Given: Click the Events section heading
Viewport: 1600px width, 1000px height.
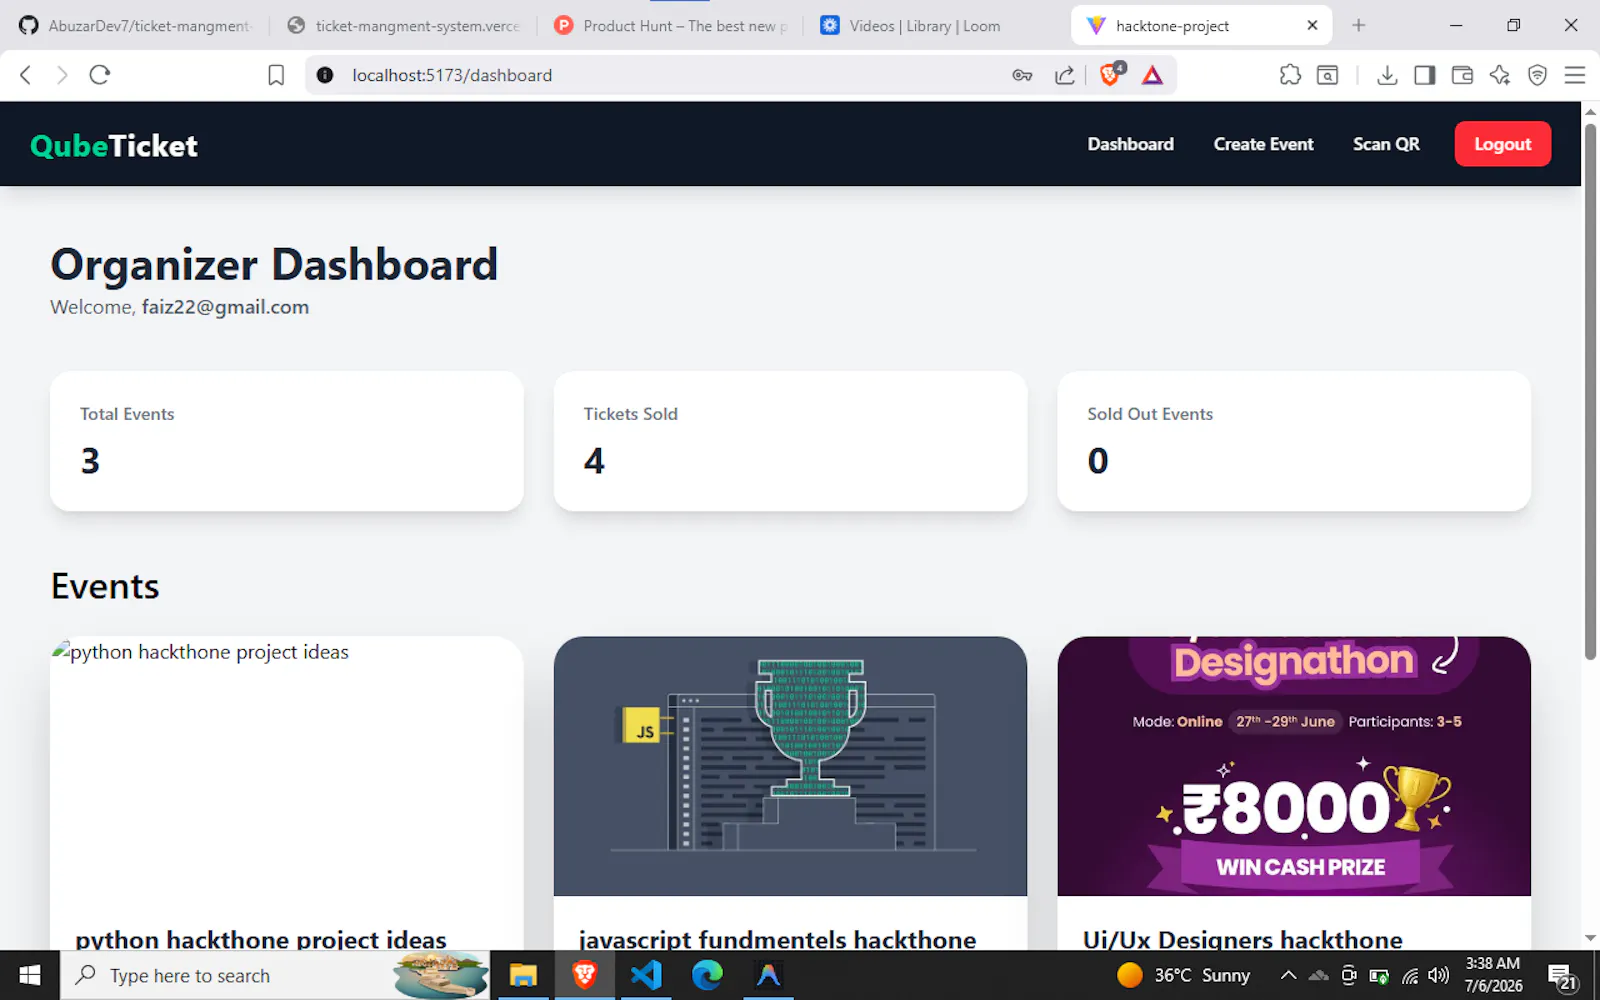Looking at the screenshot, I should pos(105,586).
